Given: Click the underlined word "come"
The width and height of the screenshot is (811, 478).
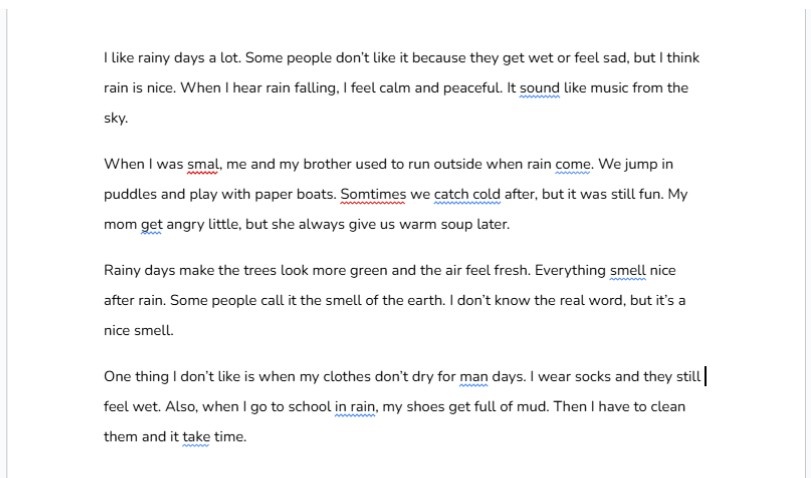Looking at the screenshot, I should pos(573,165).
